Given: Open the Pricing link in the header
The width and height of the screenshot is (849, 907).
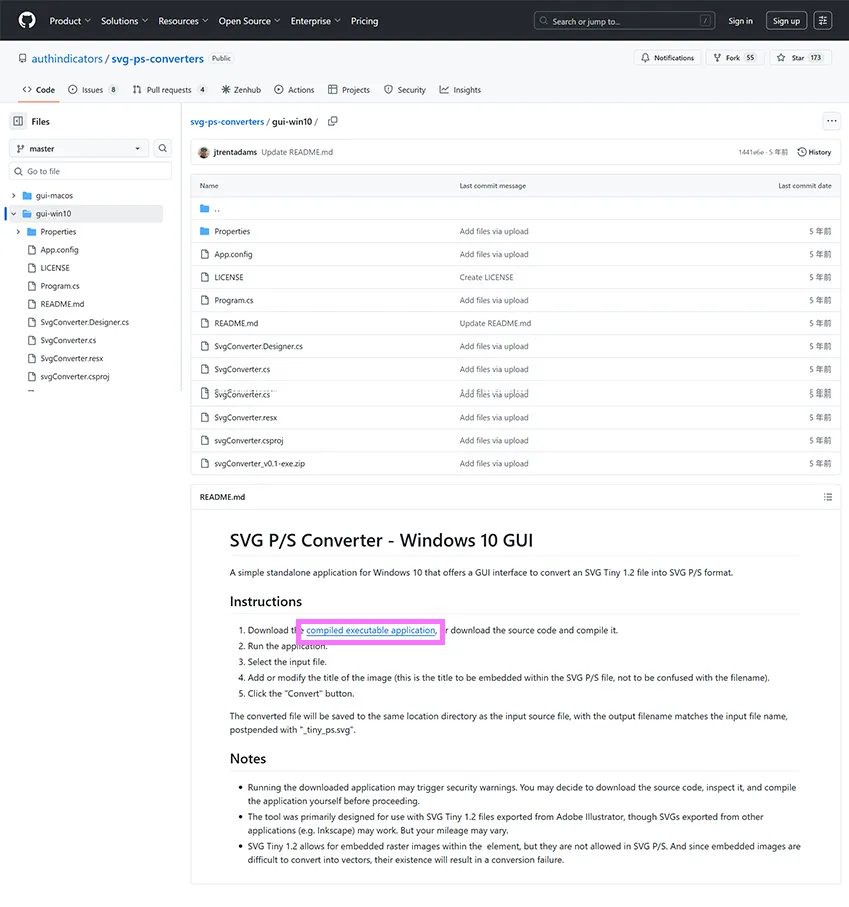Looking at the screenshot, I should click(364, 21).
